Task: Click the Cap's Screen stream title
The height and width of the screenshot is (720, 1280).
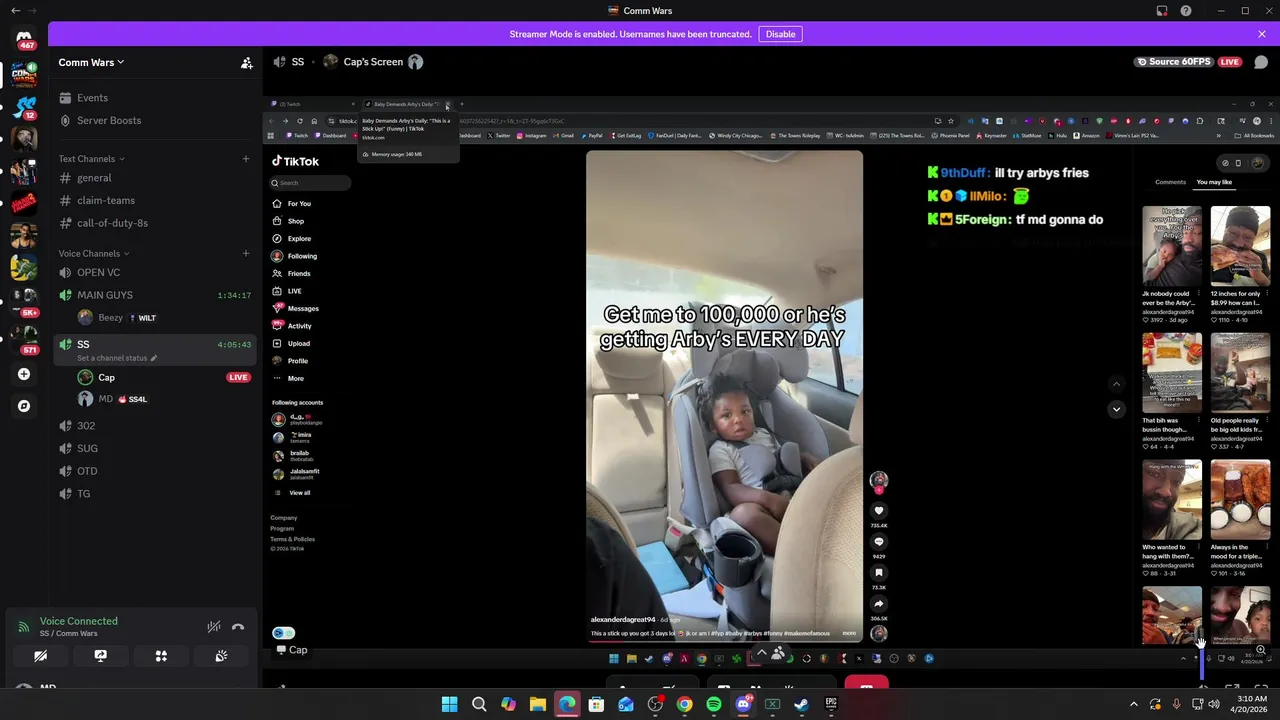Action: click(x=373, y=62)
